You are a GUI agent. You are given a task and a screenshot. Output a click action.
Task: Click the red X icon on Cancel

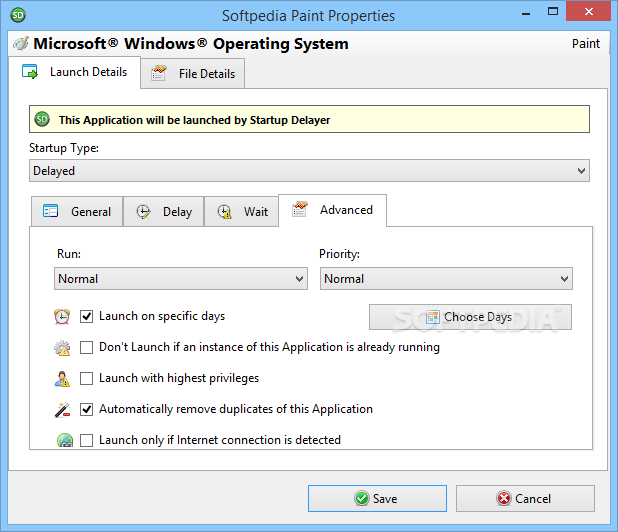point(504,499)
